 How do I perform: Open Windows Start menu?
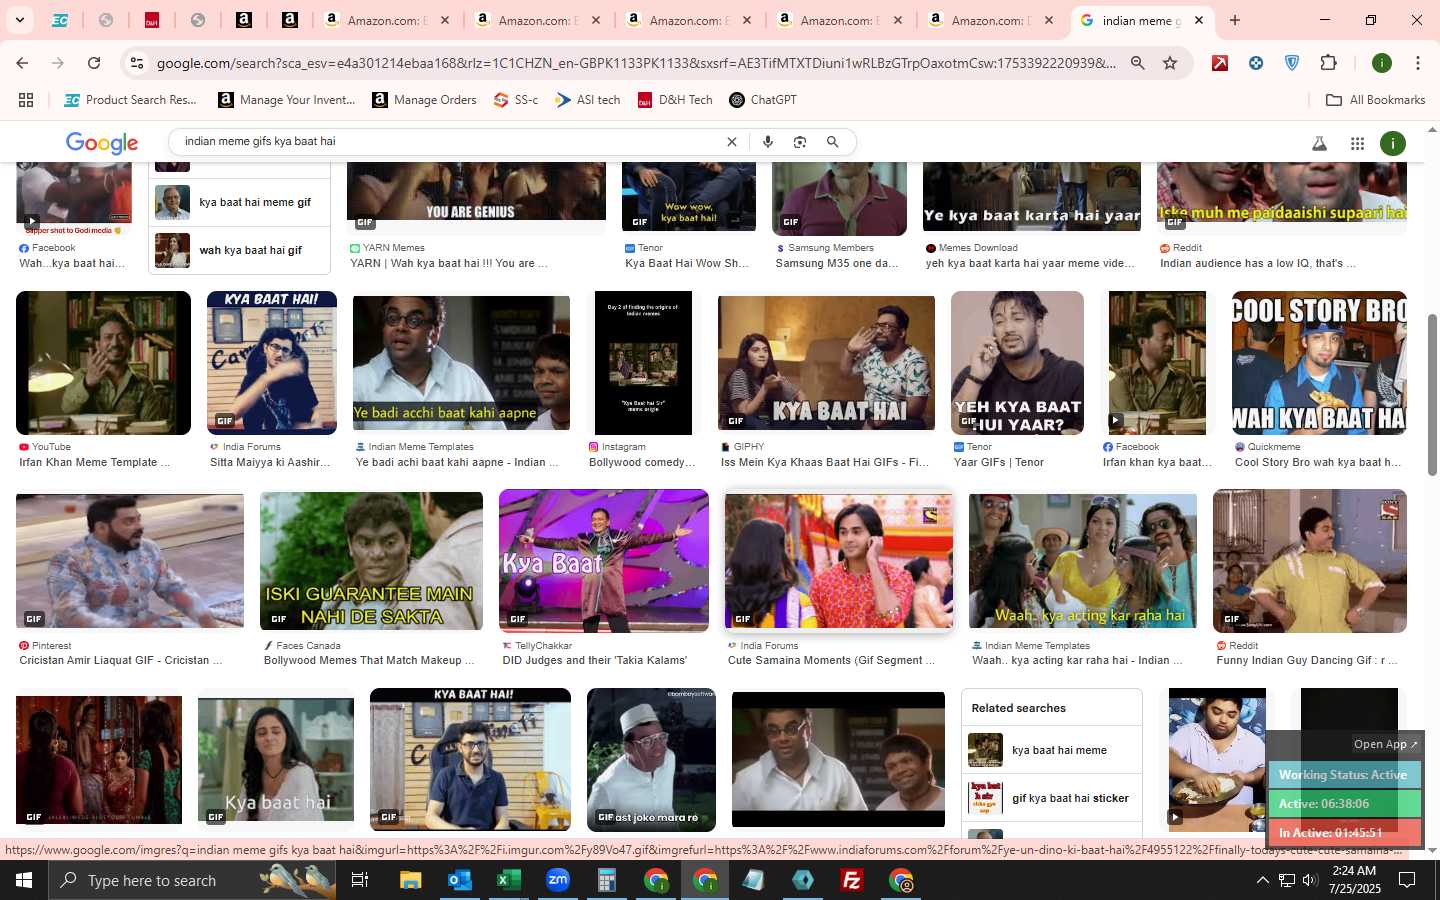click(24, 880)
